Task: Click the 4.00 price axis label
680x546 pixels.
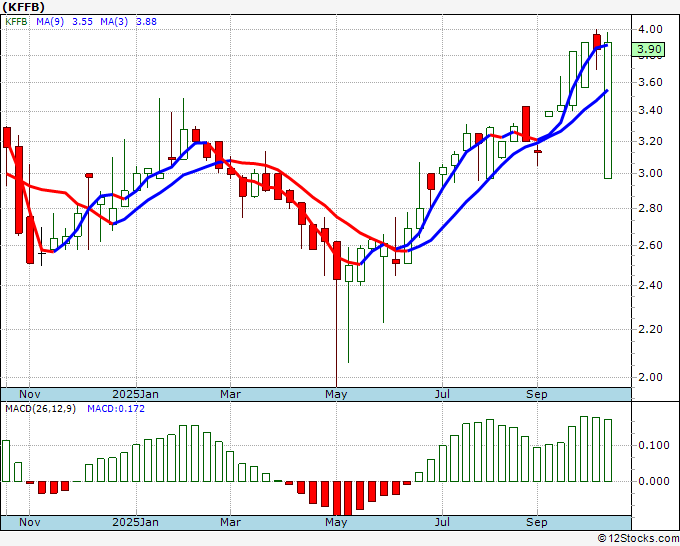Action: [650, 29]
